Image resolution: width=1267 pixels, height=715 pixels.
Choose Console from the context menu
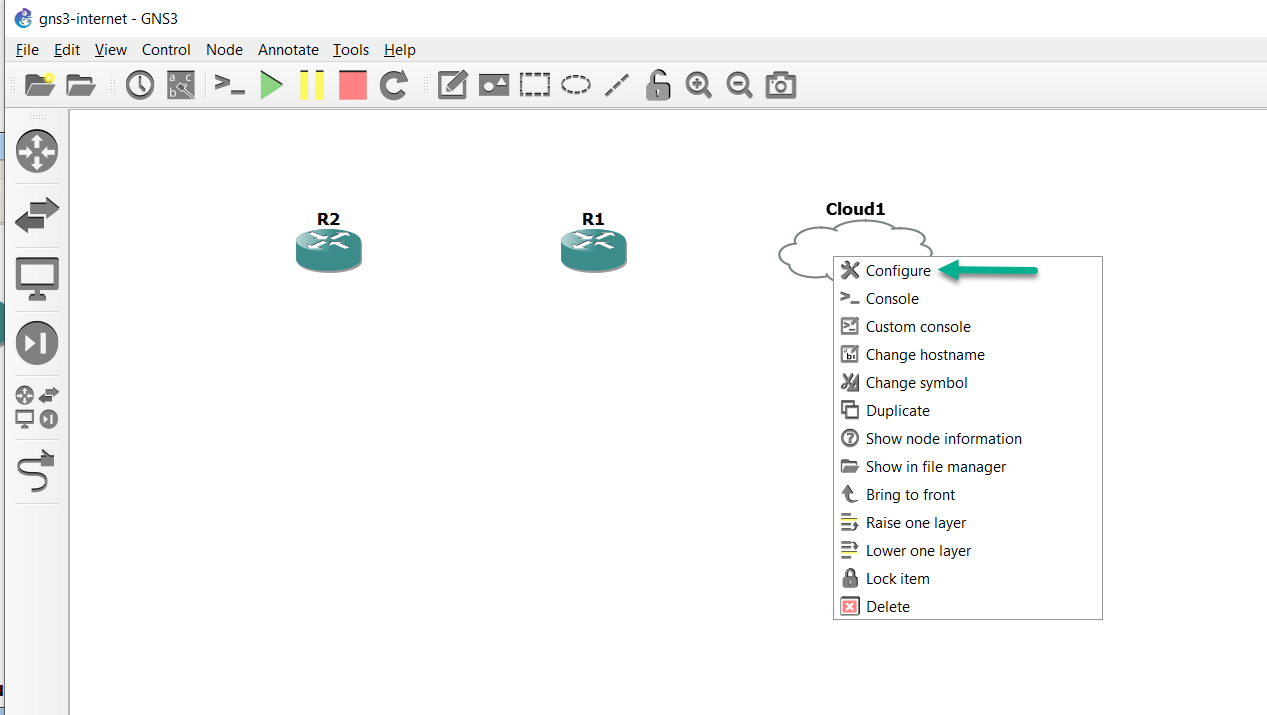point(968,299)
